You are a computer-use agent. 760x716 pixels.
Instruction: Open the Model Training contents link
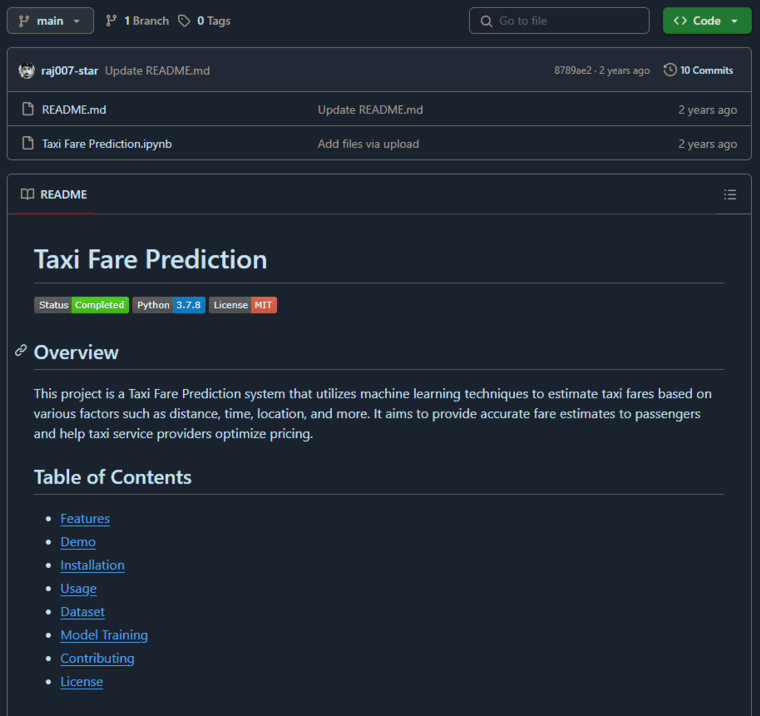pos(104,635)
